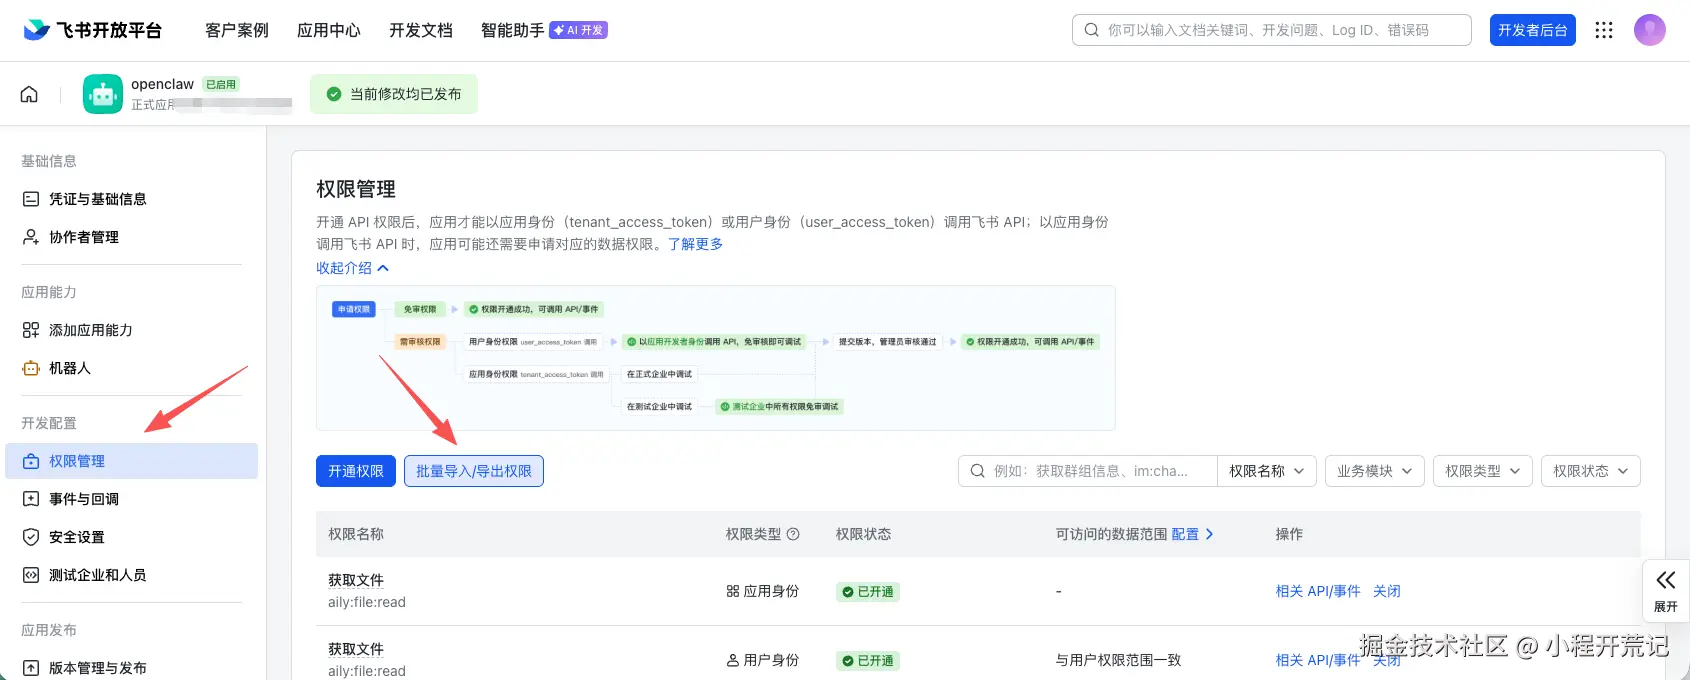Collapse the intro with 收起介绍
This screenshot has height=680, width=1690.
[x=353, y=268]
